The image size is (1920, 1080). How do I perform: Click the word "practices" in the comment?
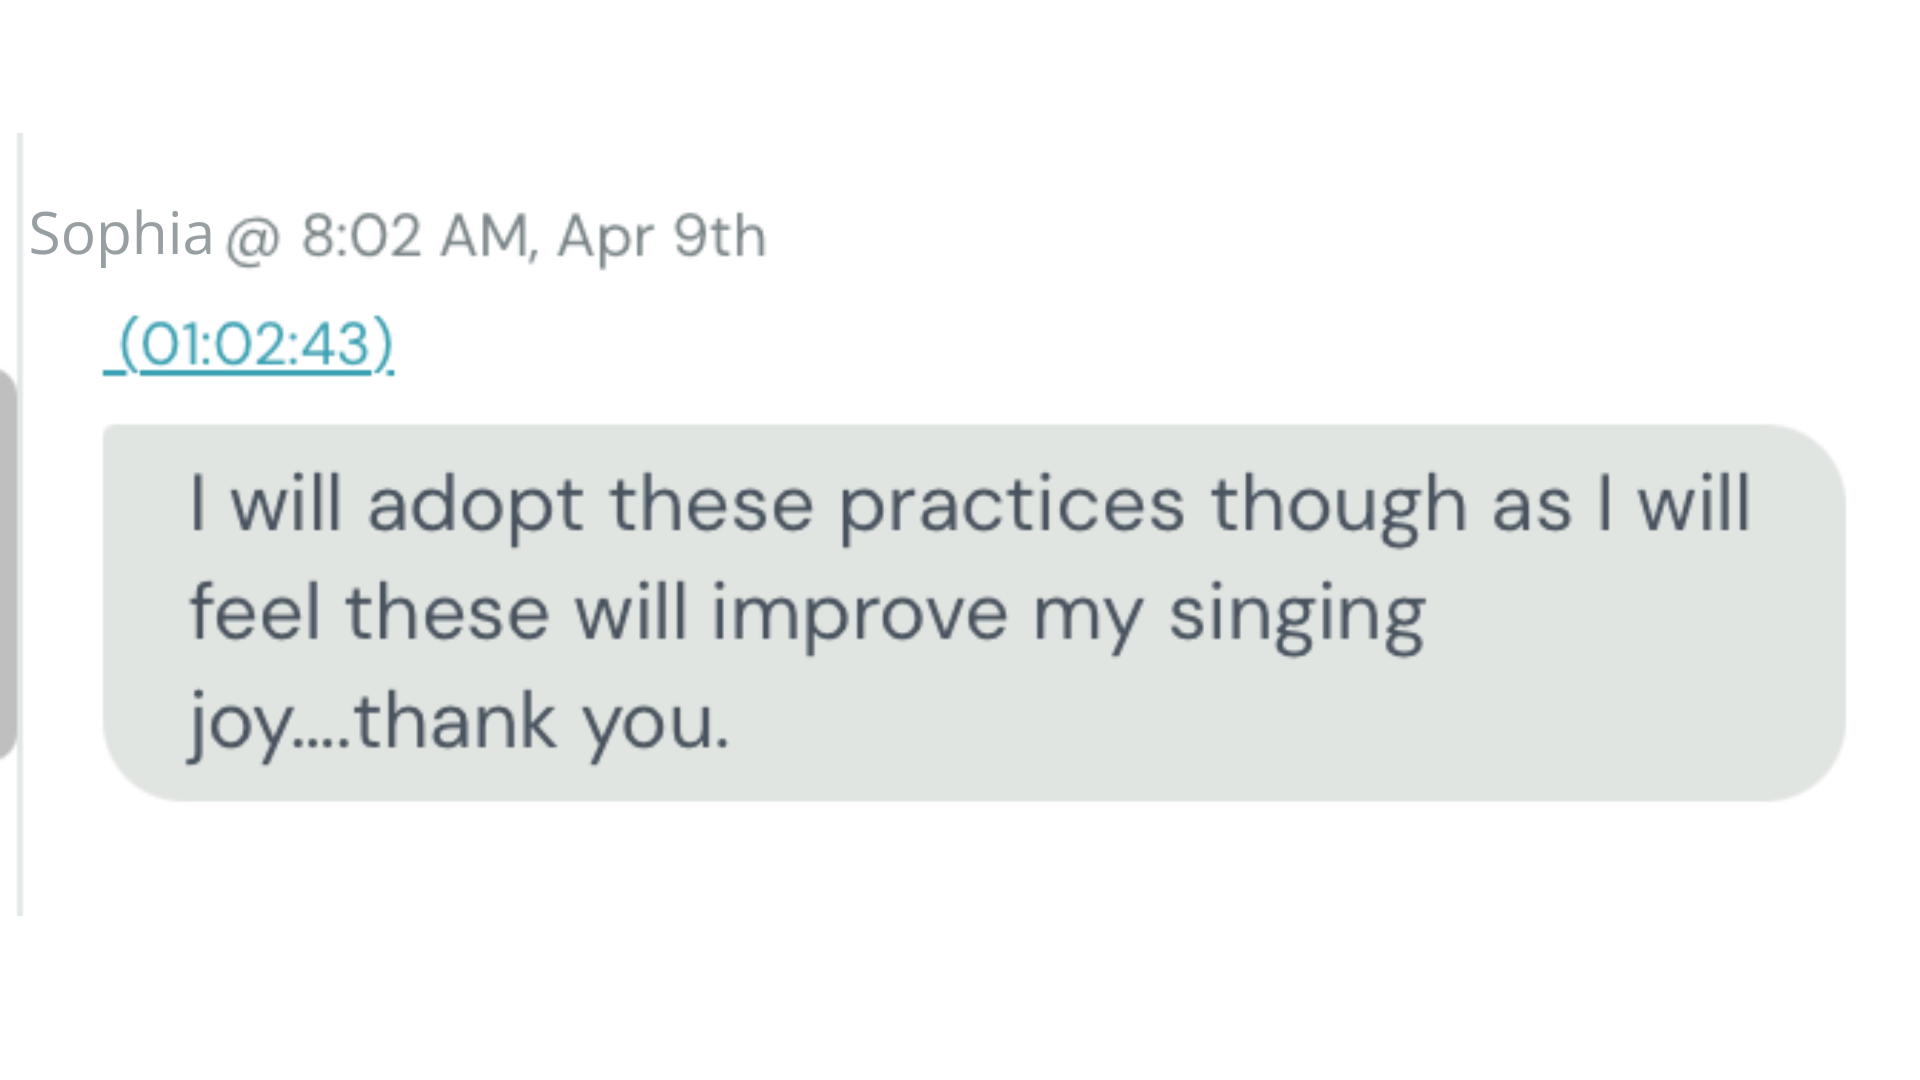point(1011,506)
